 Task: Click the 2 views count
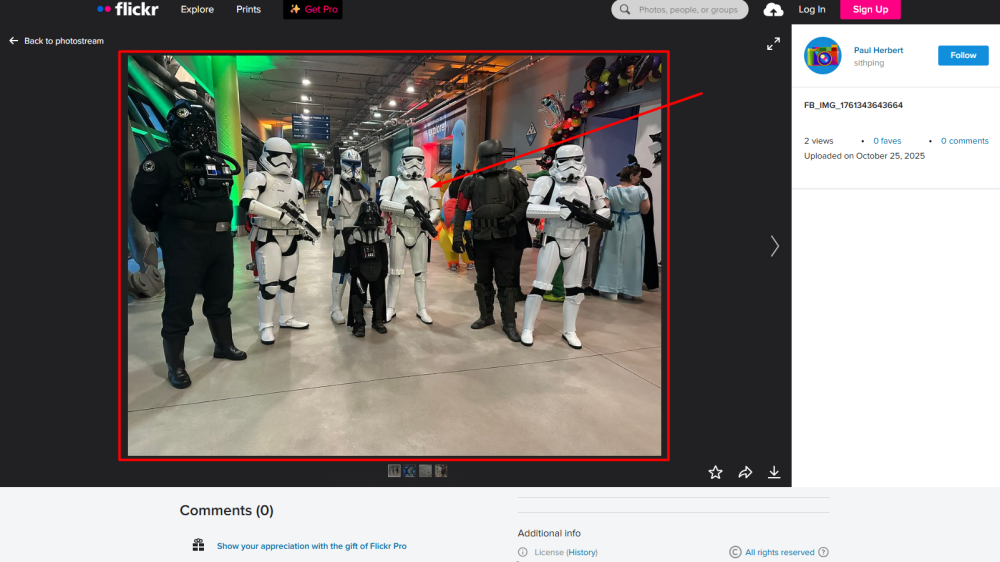(x=818, y=141)
